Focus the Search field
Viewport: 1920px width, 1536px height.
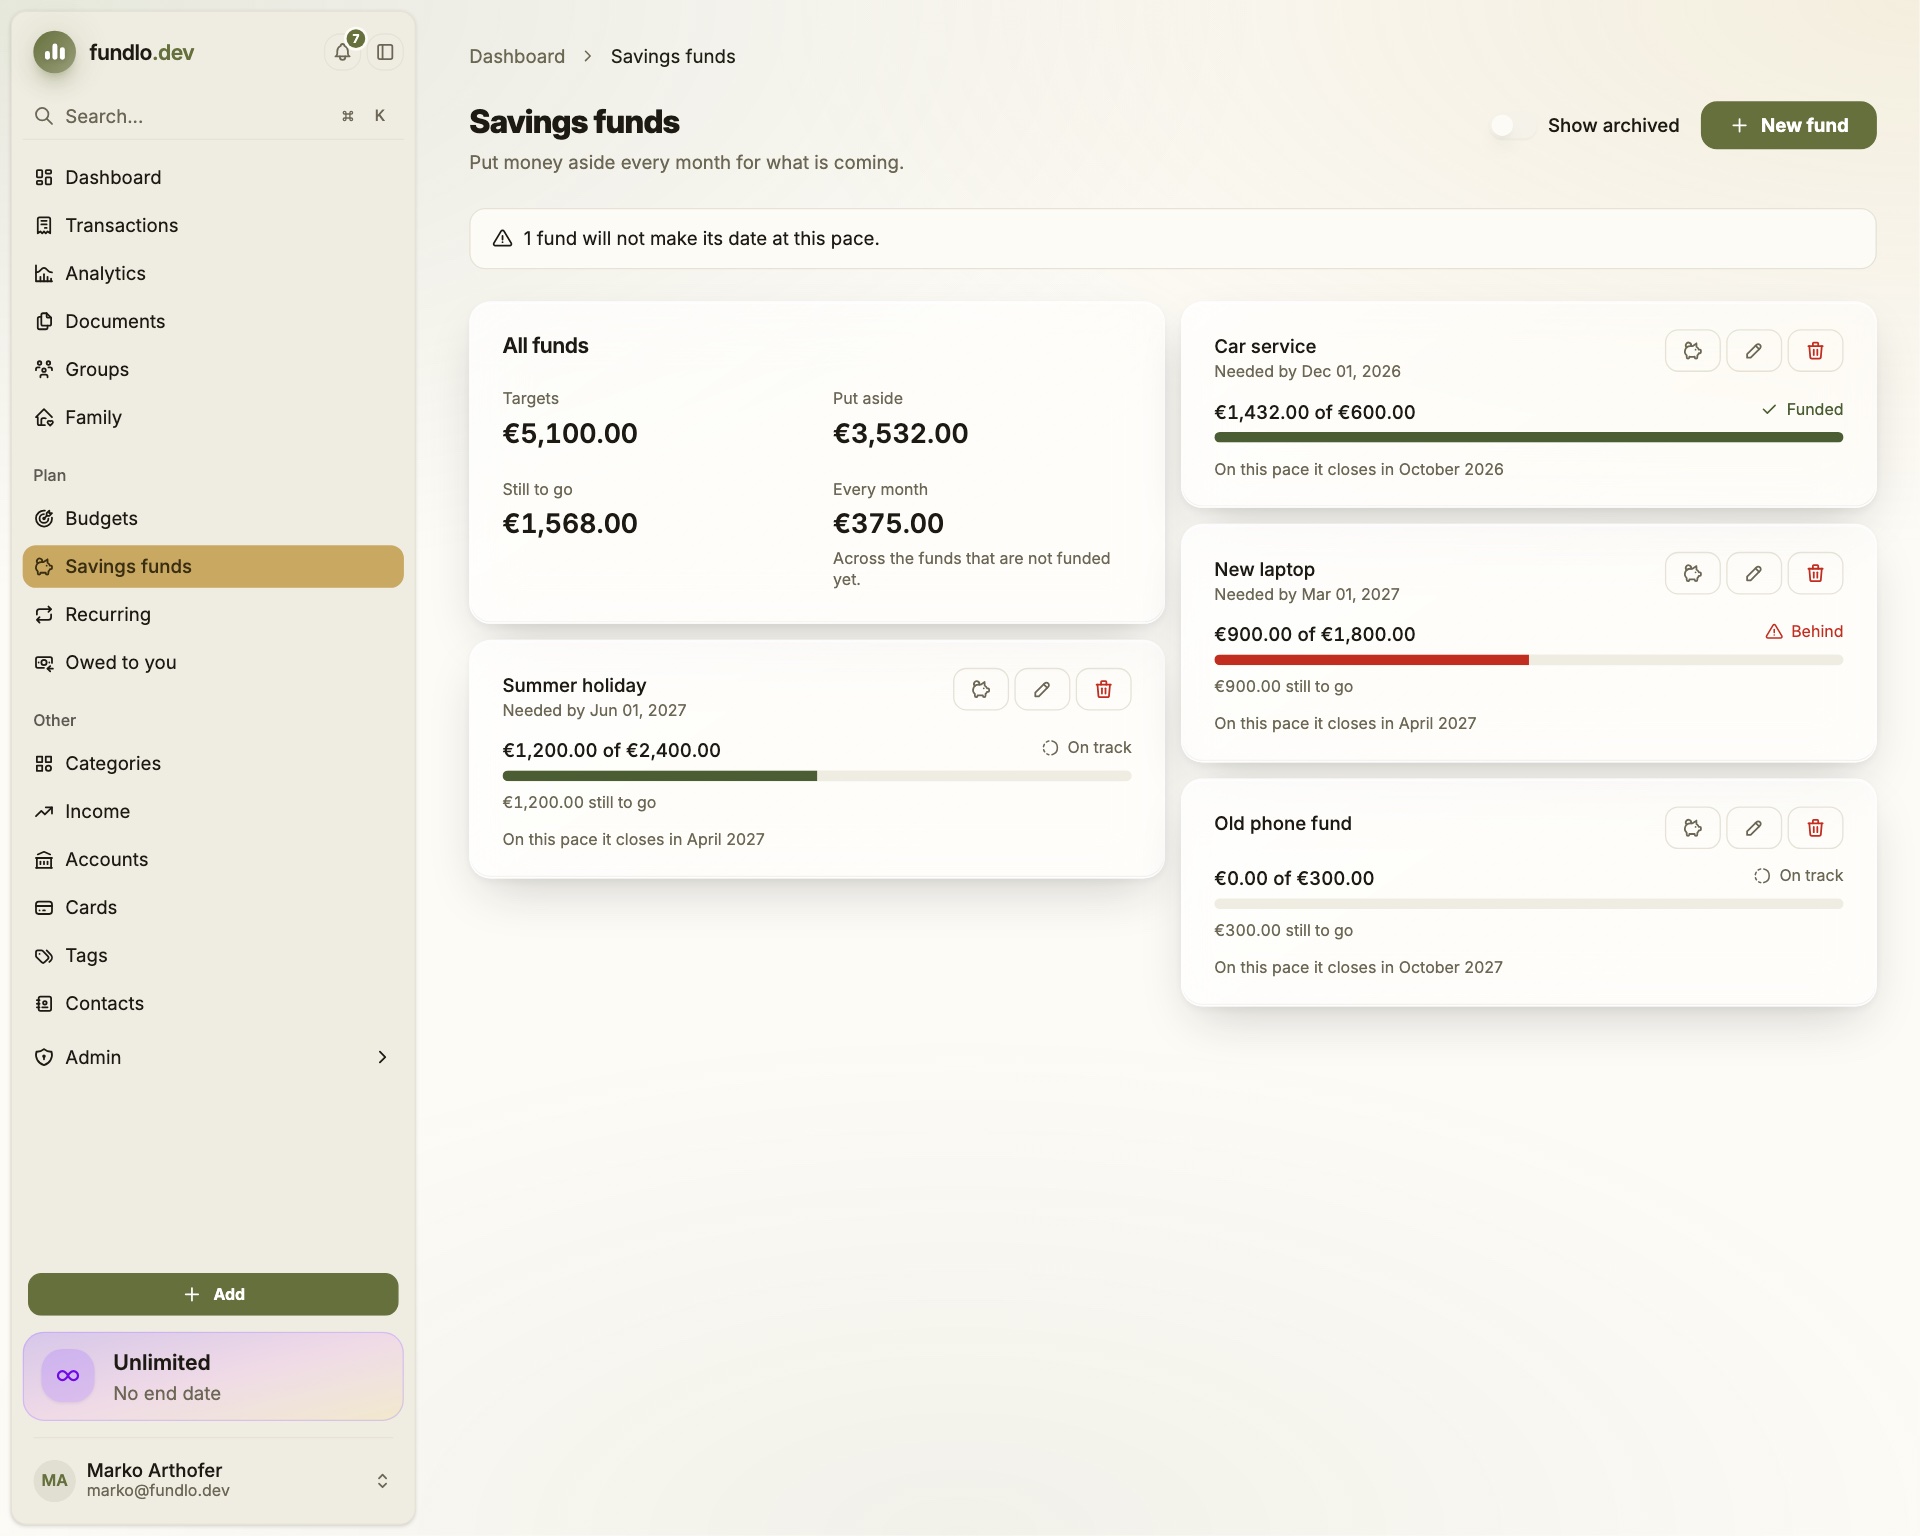pos(213,117)
